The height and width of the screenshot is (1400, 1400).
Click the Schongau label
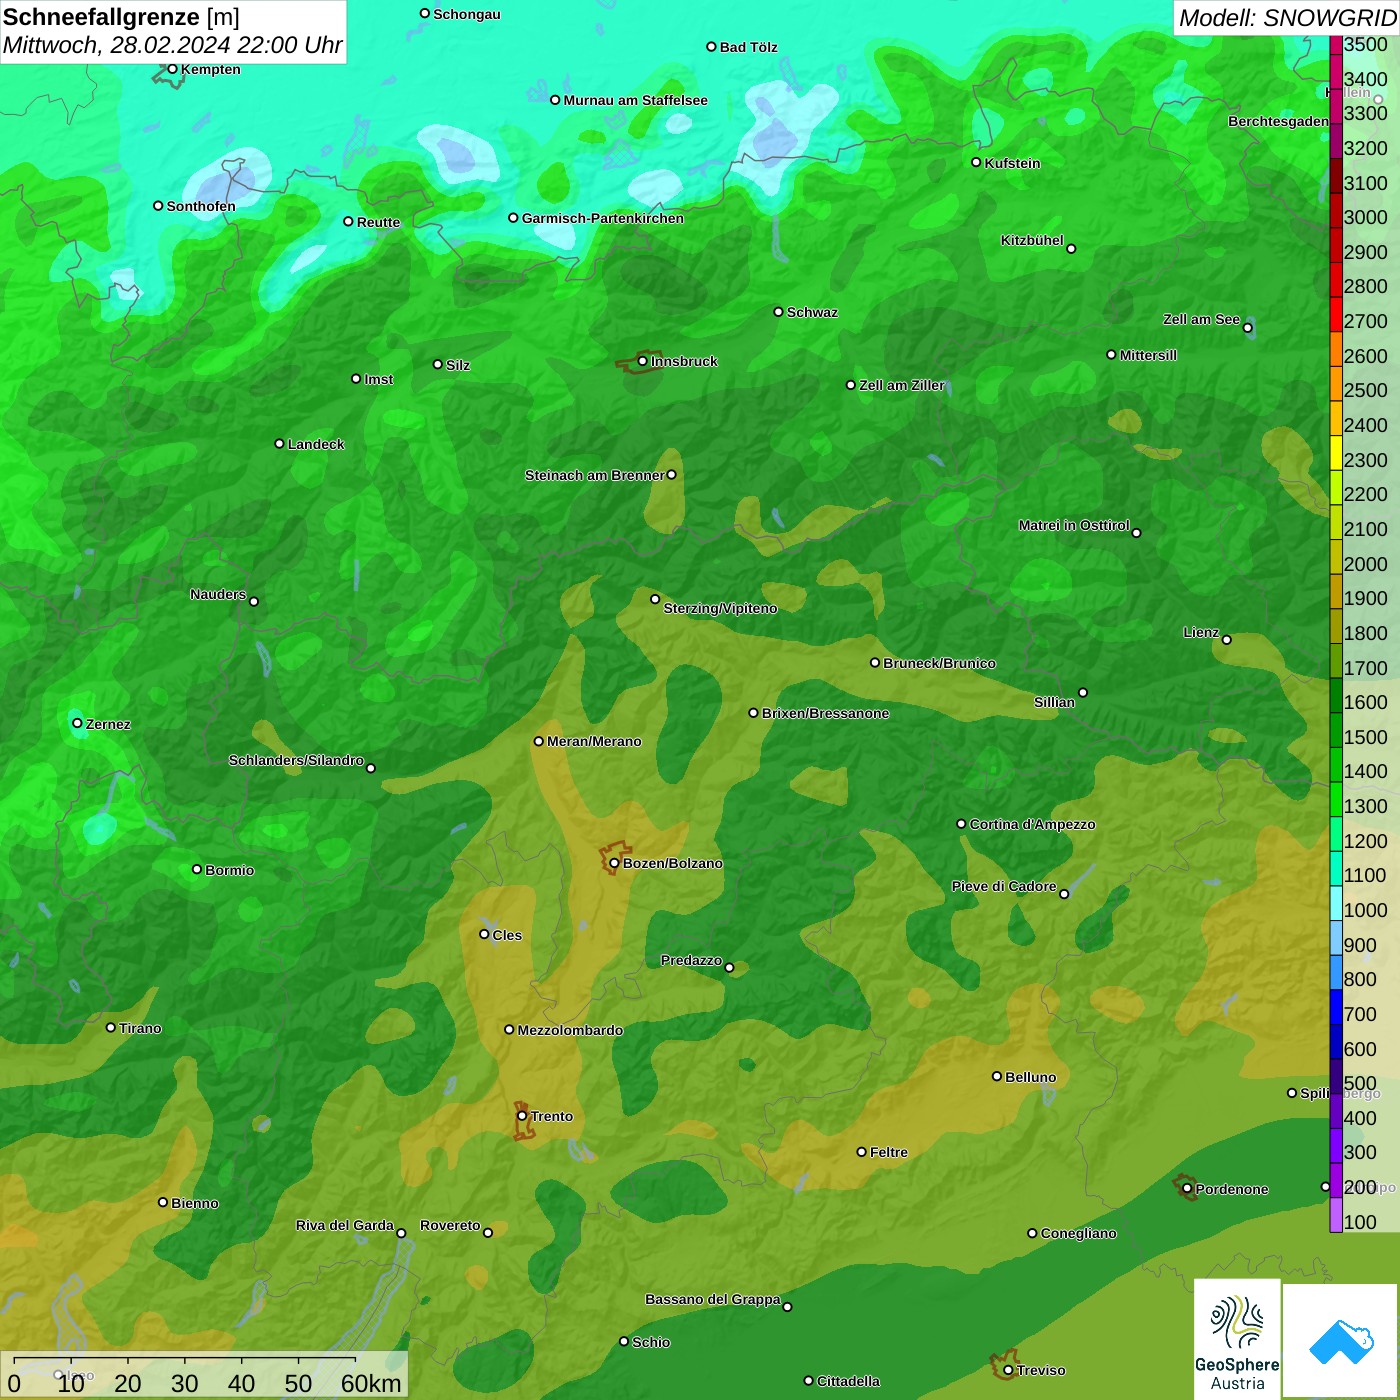[467, 14]
